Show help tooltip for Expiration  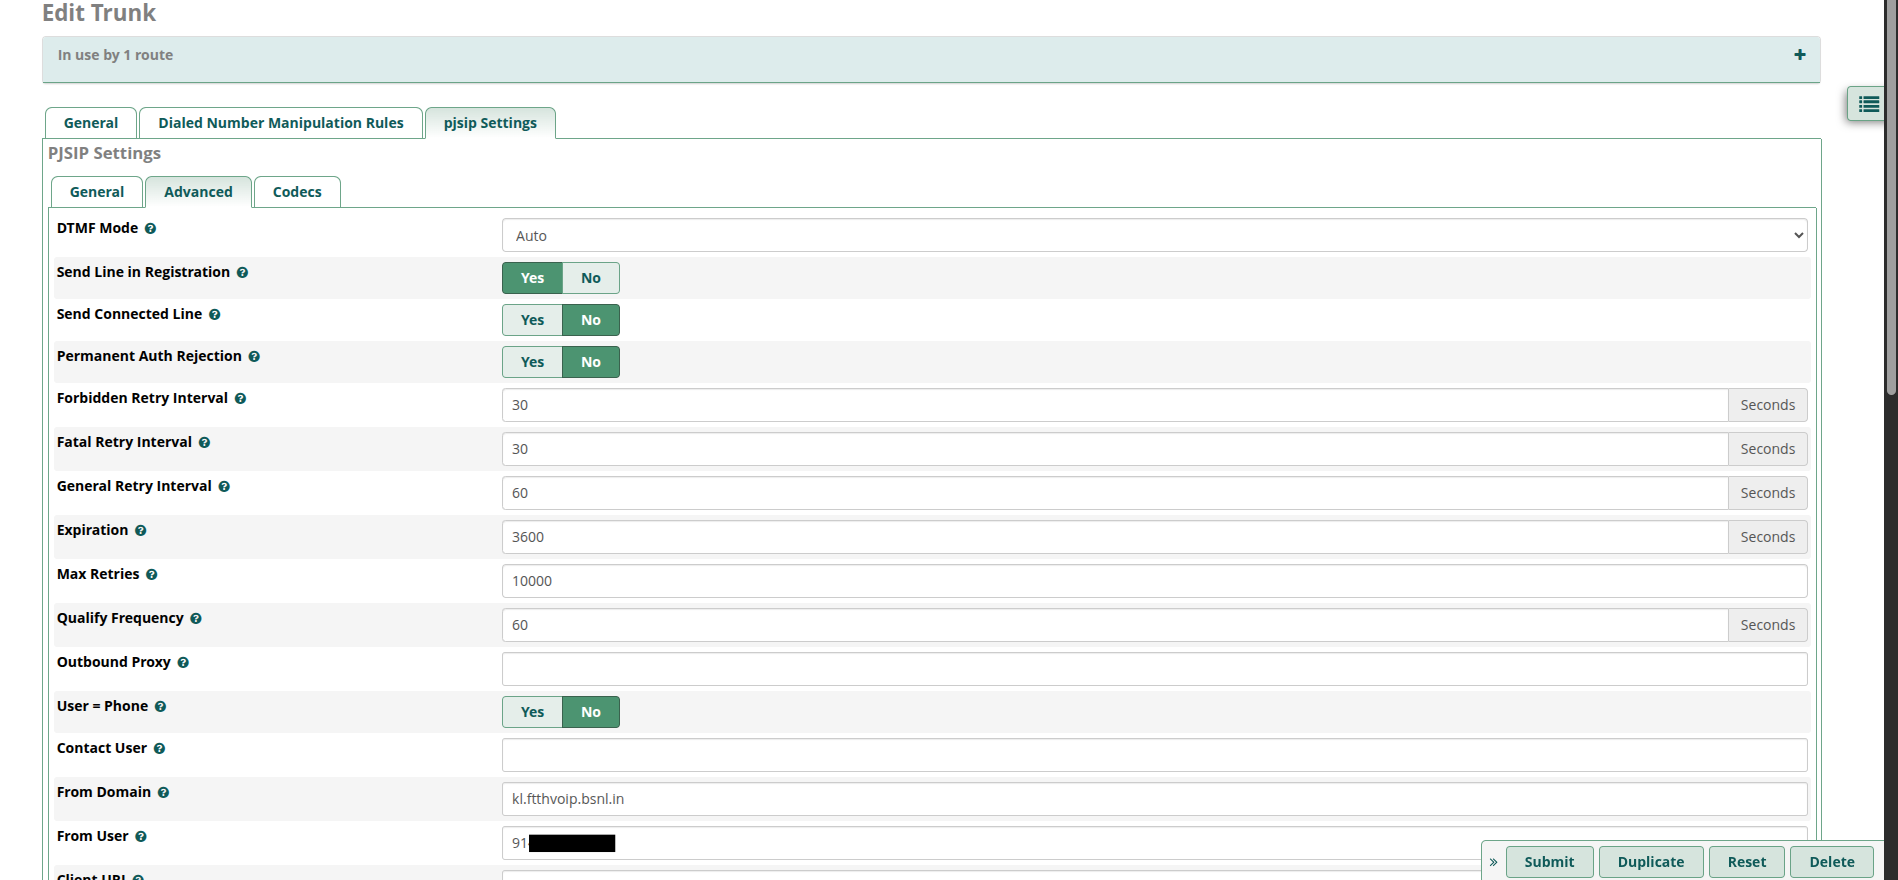pos(141,531)
